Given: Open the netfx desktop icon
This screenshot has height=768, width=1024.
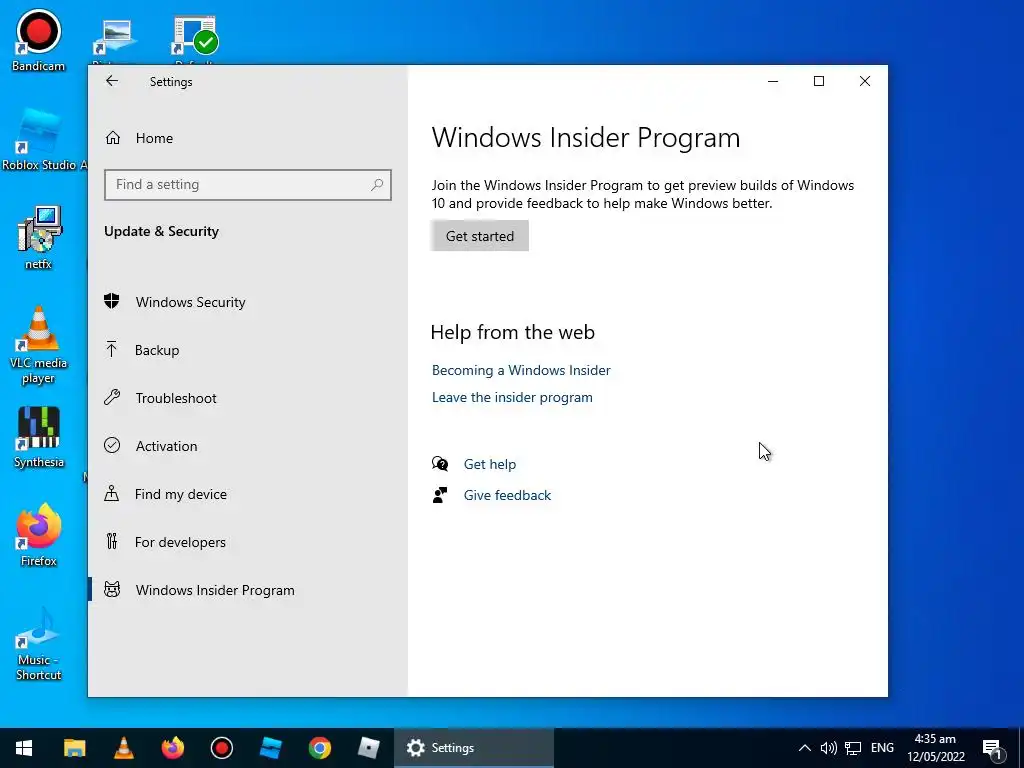Looking at the screenshot, I should point(39,238).
